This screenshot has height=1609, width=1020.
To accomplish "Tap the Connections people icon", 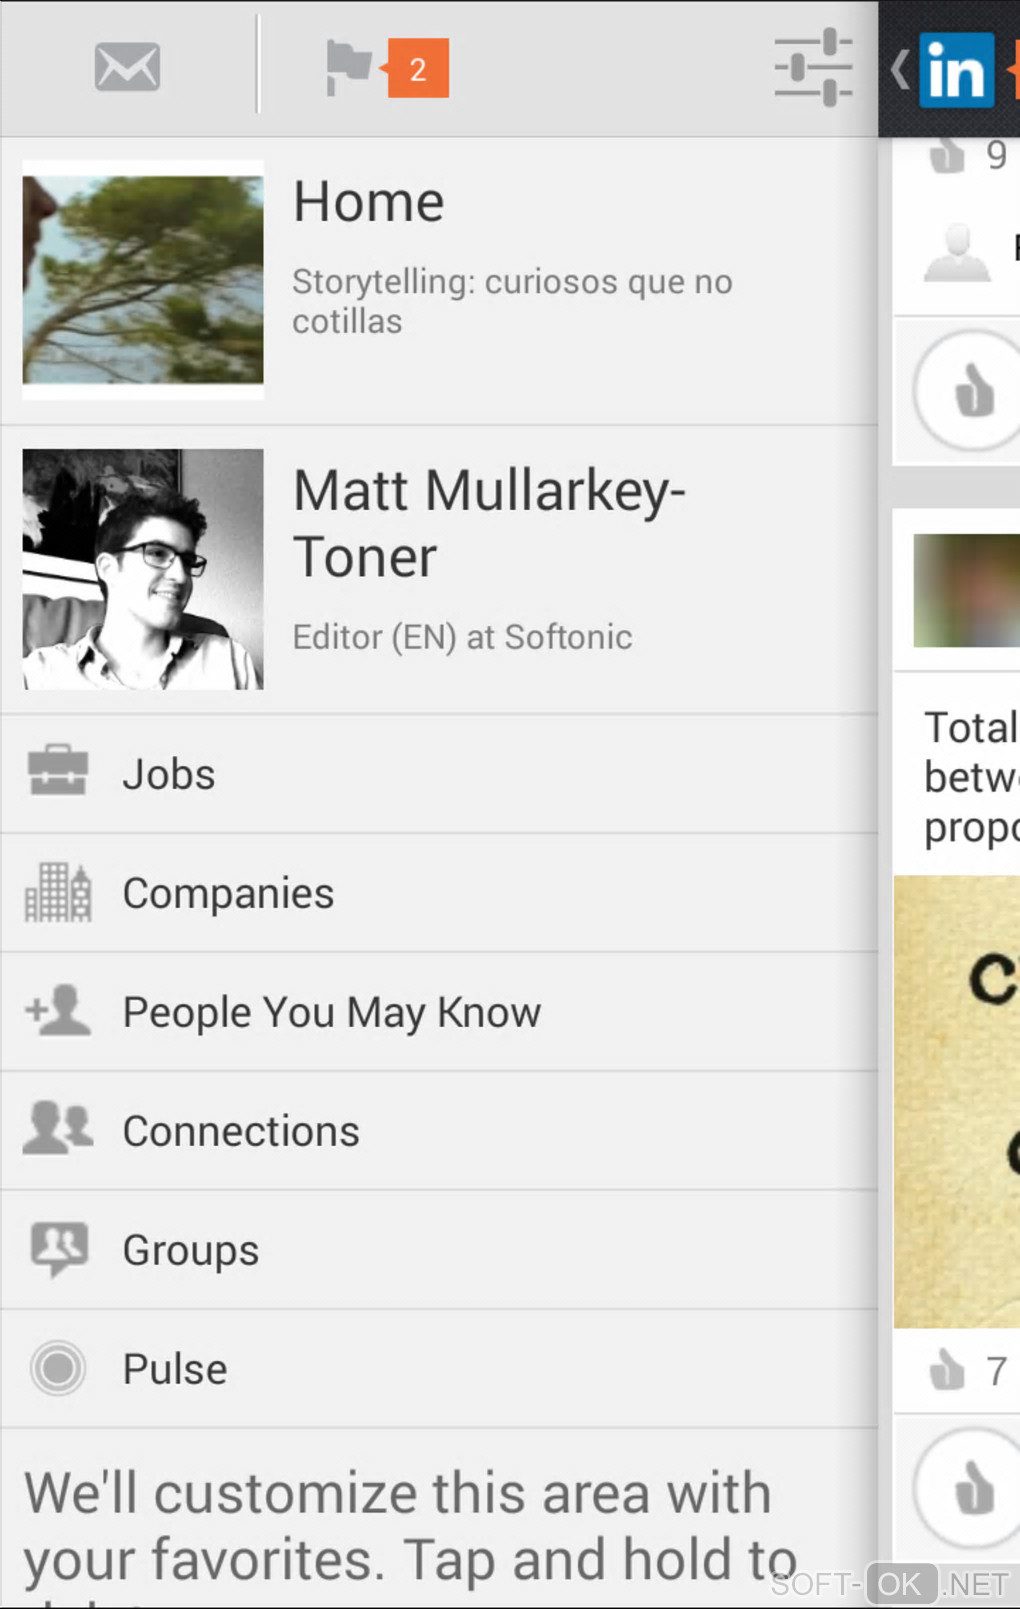I will (x=58, y=1128).
